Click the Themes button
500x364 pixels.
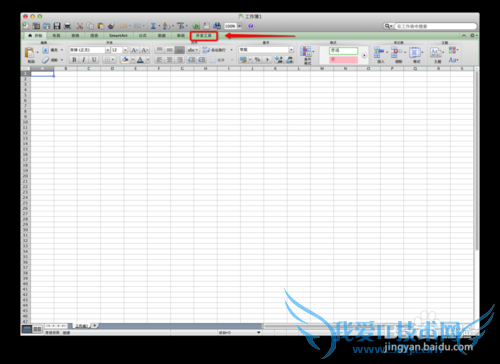pyautogui.click(x=437, y=55)
